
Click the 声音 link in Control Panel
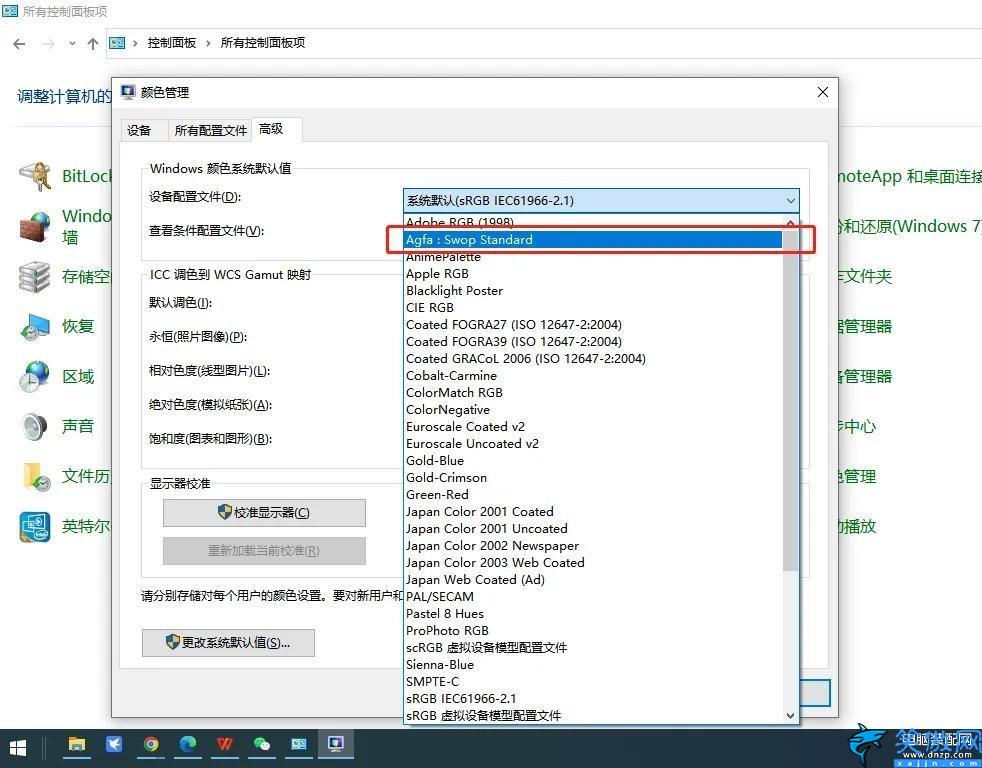point(78,427)
